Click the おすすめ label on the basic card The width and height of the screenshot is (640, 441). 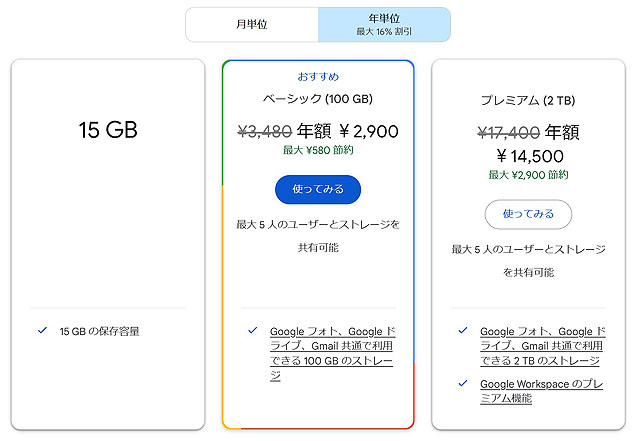click(318, 76)
